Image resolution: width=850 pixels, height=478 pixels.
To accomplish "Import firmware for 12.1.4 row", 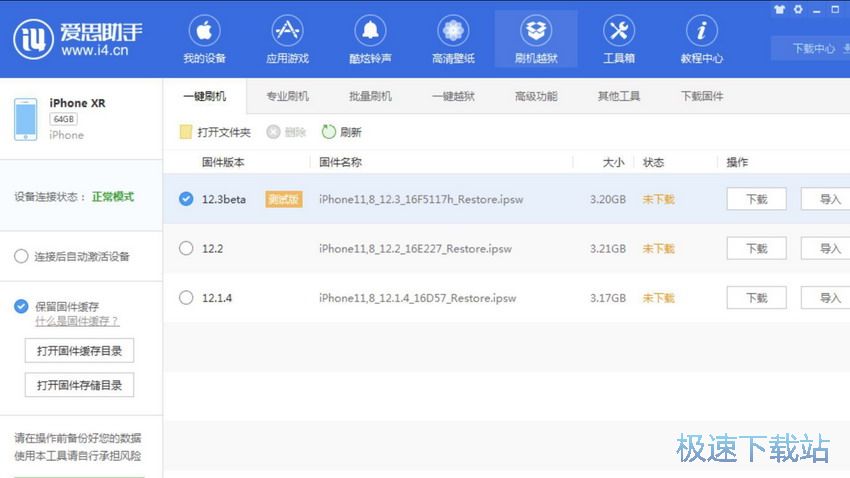I will pyautogui.click(x=828, y=298).
